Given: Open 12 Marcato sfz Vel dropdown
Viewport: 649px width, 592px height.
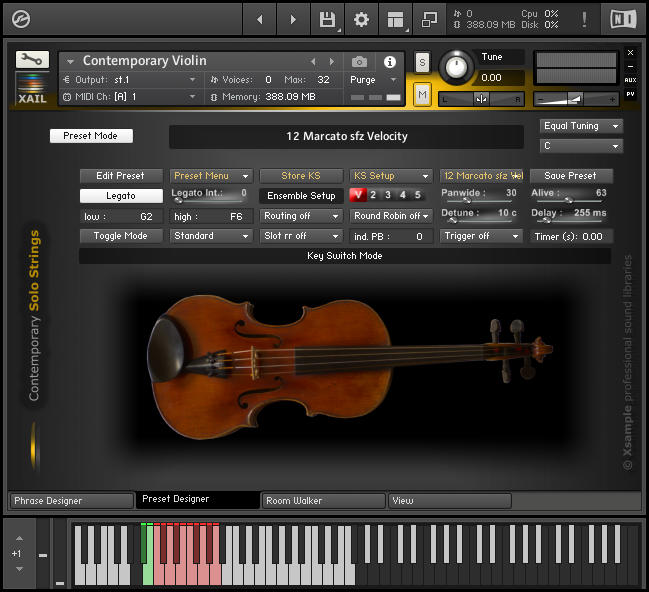Looking at the screenshot, I should coord(481,176).
